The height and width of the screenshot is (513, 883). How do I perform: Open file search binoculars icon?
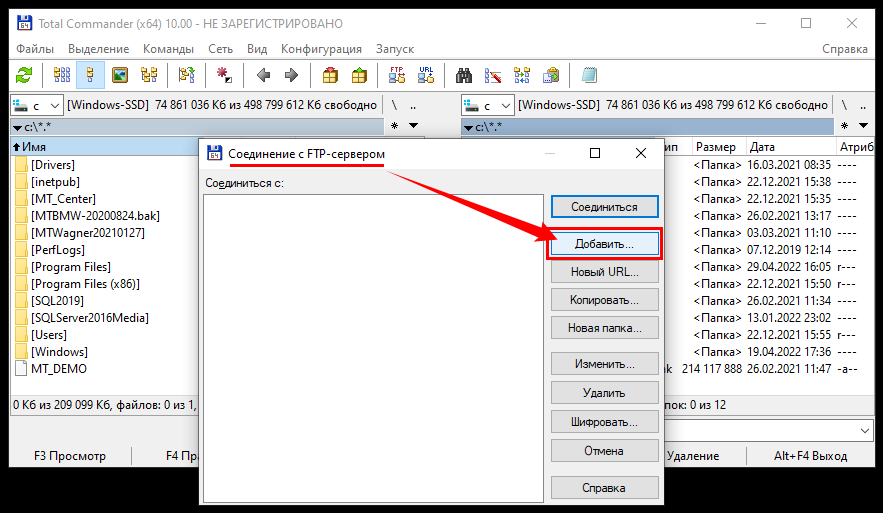coord(464,75)
